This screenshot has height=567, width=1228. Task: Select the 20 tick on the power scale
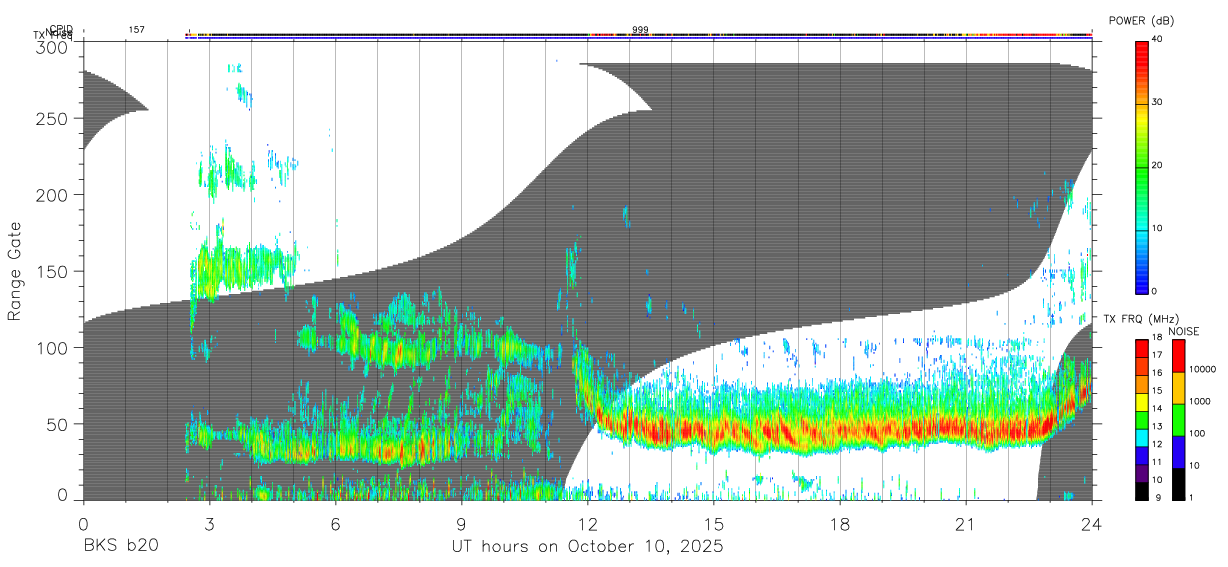click(1158, 165)
